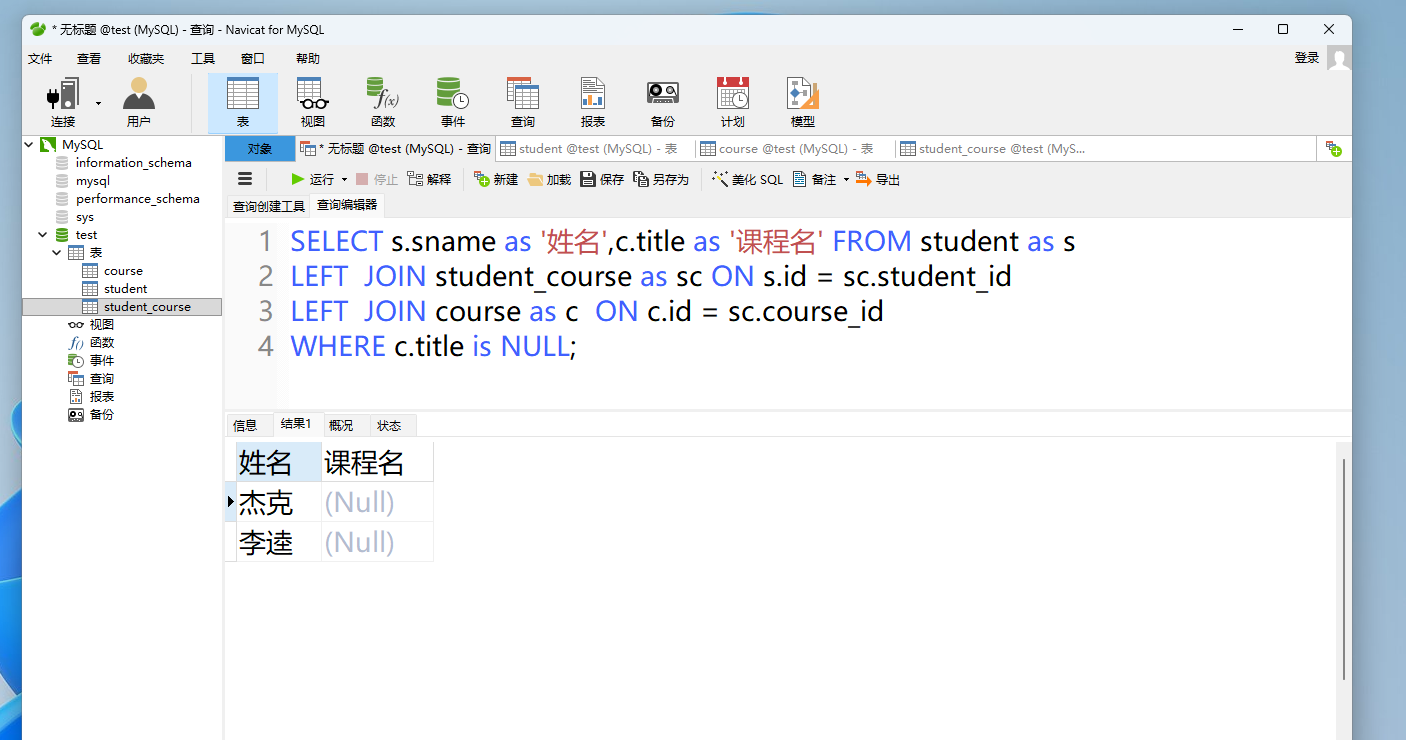Click the 杰克 result cell
This screenshot has width=1406, height=740.
point(279,502)
